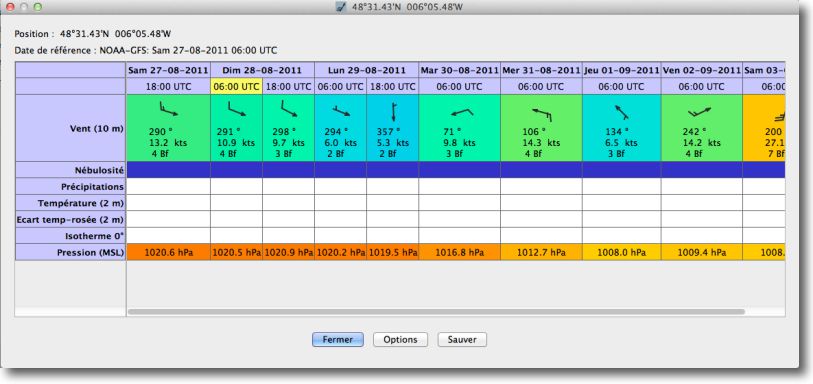Click the horizontal scrollbar under the table
Image resolution: width=813 pixels, height=384 pixels.
tap(436, 312)
